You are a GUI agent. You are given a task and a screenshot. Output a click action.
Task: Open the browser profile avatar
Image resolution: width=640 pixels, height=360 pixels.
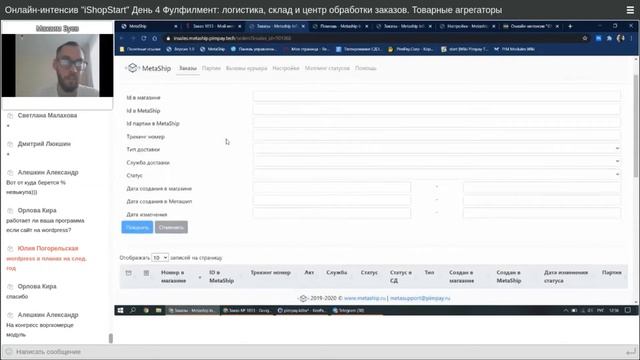click(x=620, y=38)
